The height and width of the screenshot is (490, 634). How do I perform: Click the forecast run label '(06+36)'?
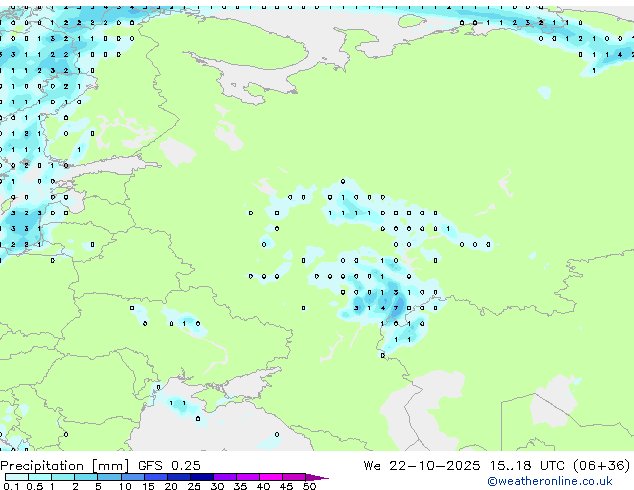pyautogui.click(x=602, y=466)
